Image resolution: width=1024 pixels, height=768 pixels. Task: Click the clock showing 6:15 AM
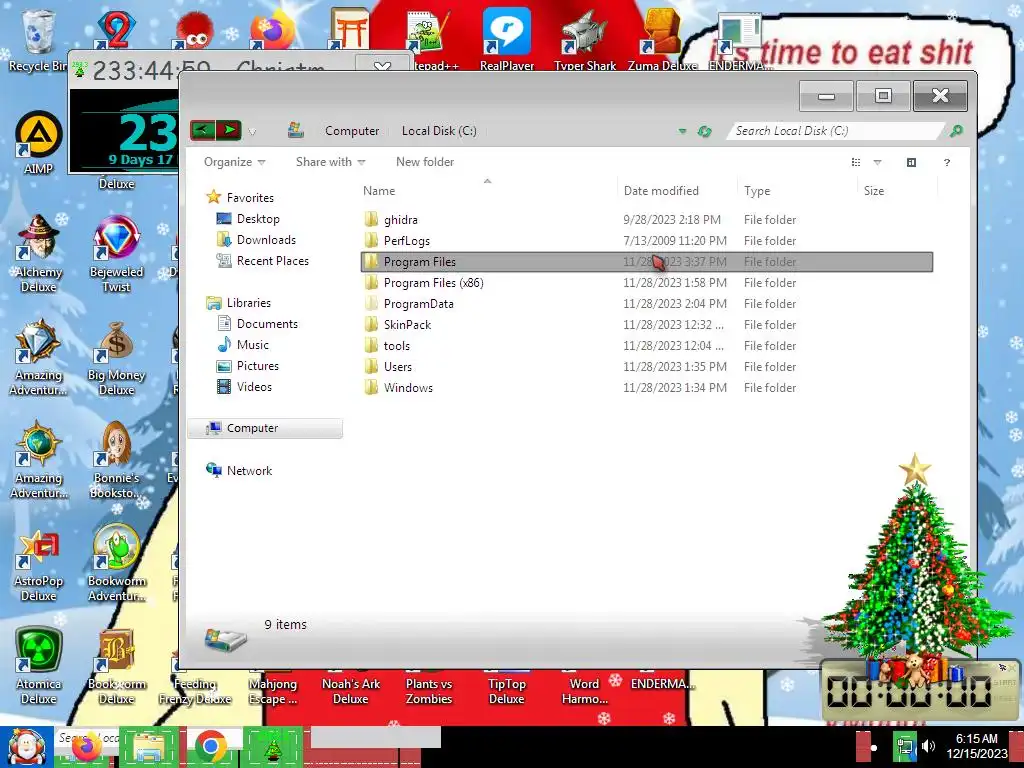[977, 746]
